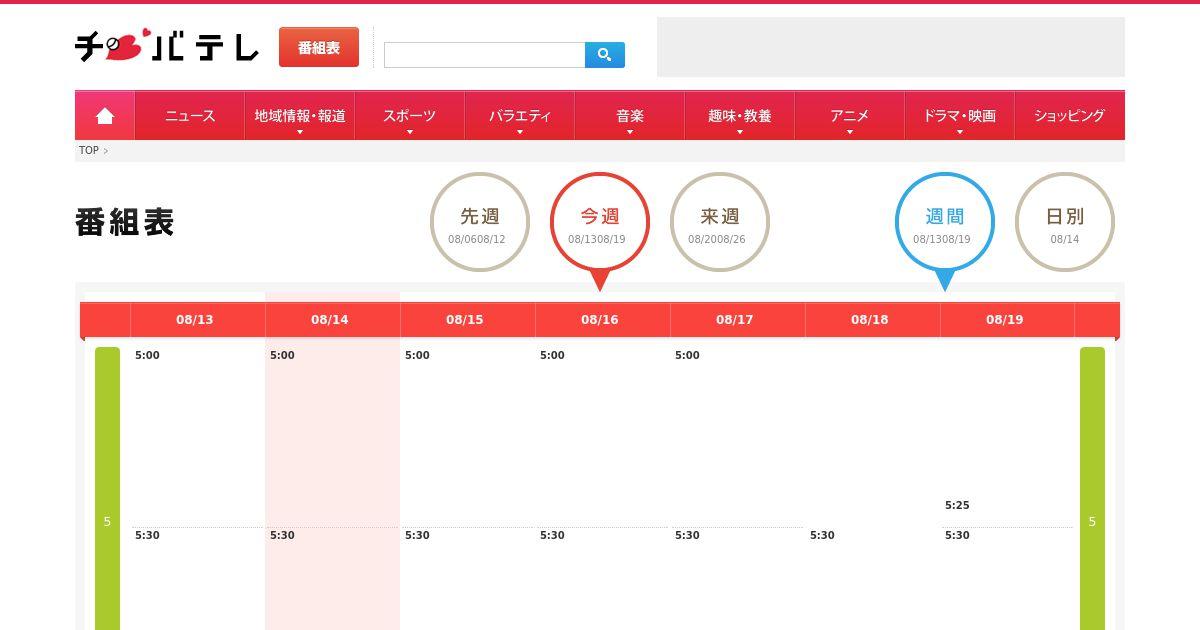Open the ショッピング menu item
1200x630 pixels.
1070,116
